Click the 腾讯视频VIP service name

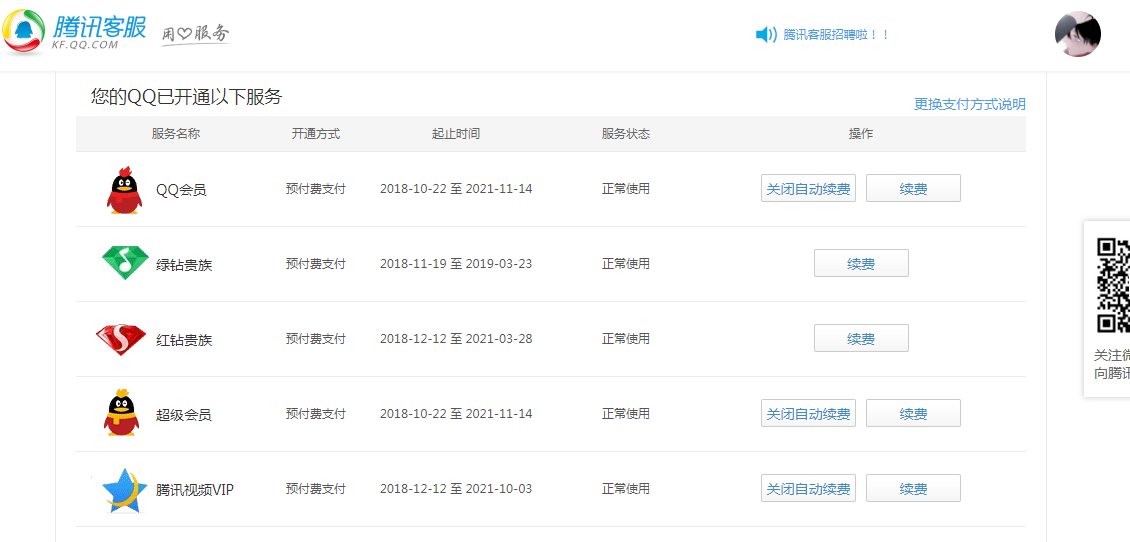click(x=195, y=490)
